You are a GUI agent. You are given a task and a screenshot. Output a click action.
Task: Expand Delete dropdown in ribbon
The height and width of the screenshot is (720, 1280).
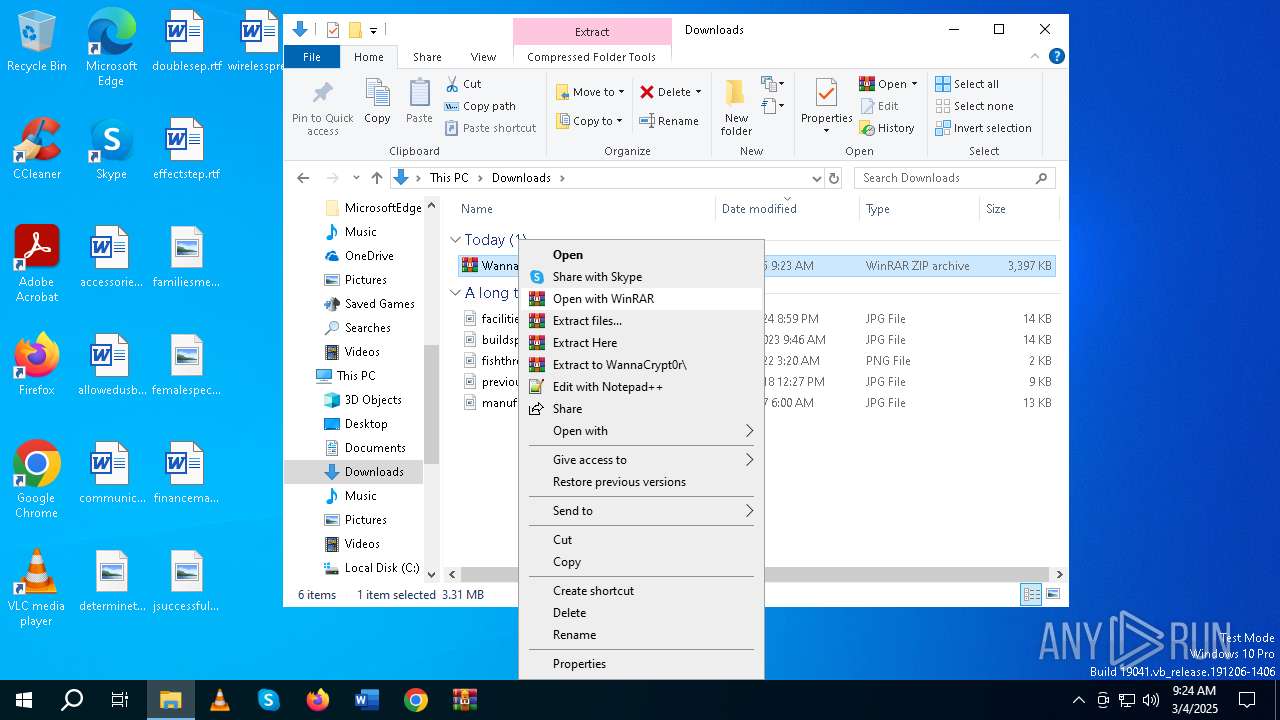point(698,92)
